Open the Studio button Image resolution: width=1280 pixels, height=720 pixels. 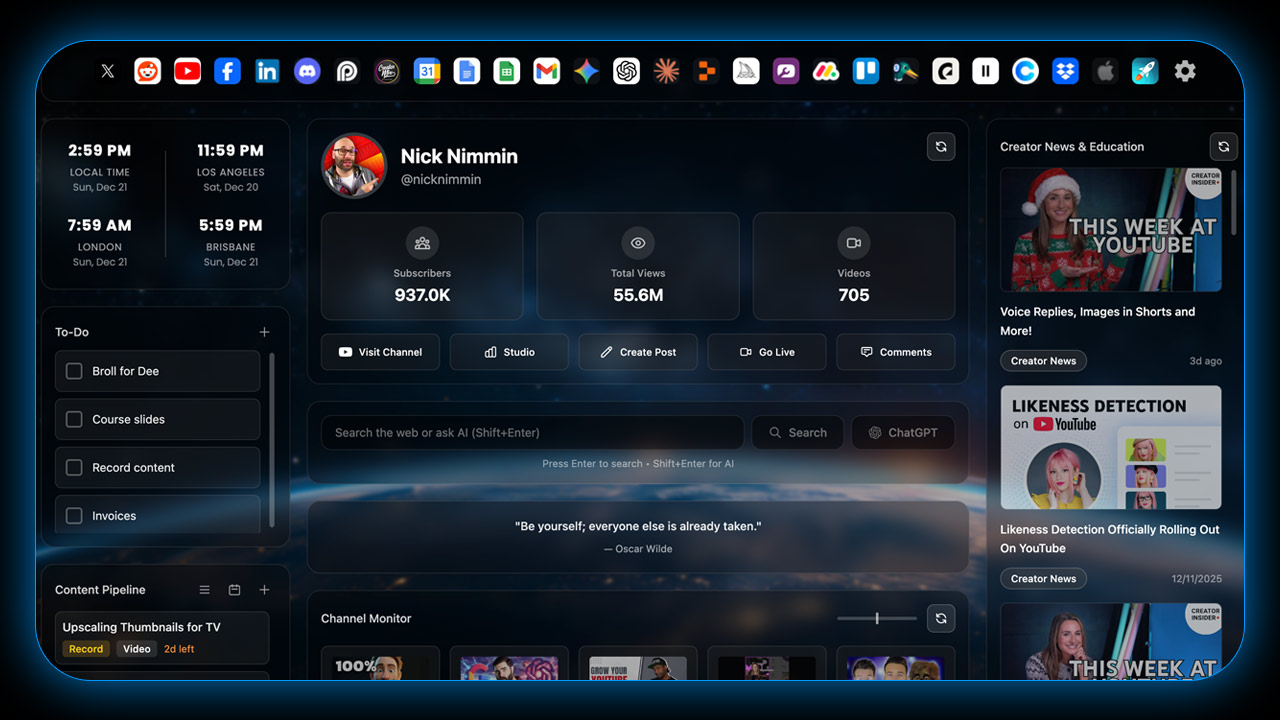coord(509,352)
